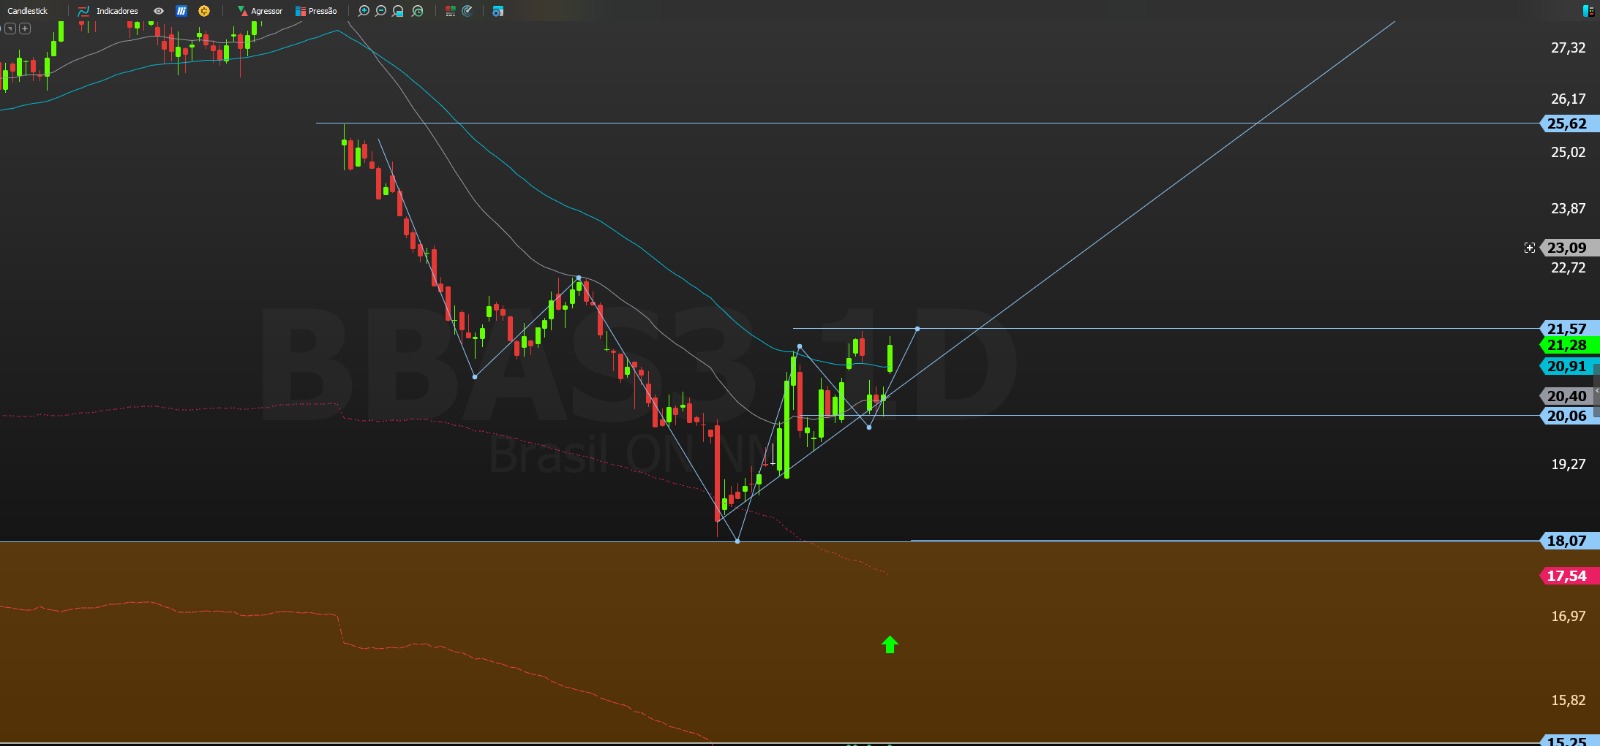
Task: Toggle indicator visibility with the eye icon
Action: tap(158, 11)
